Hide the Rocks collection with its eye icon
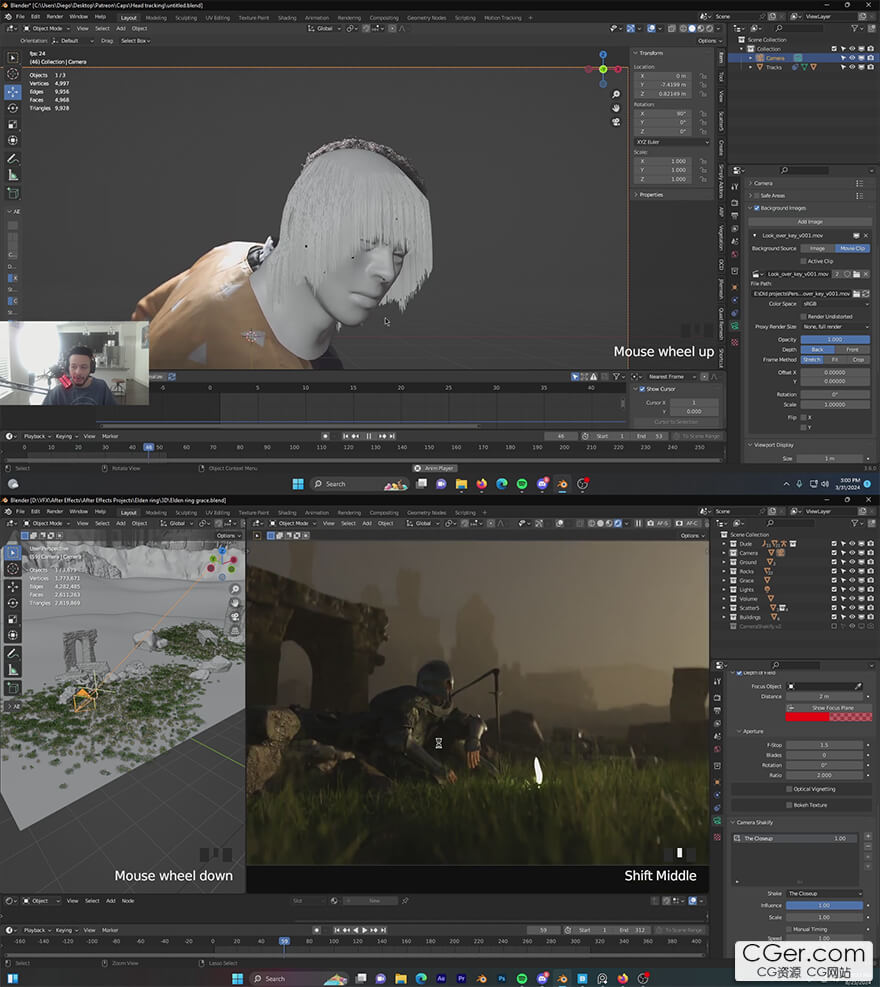Viewport: 880px width, 987px height. 852,571
